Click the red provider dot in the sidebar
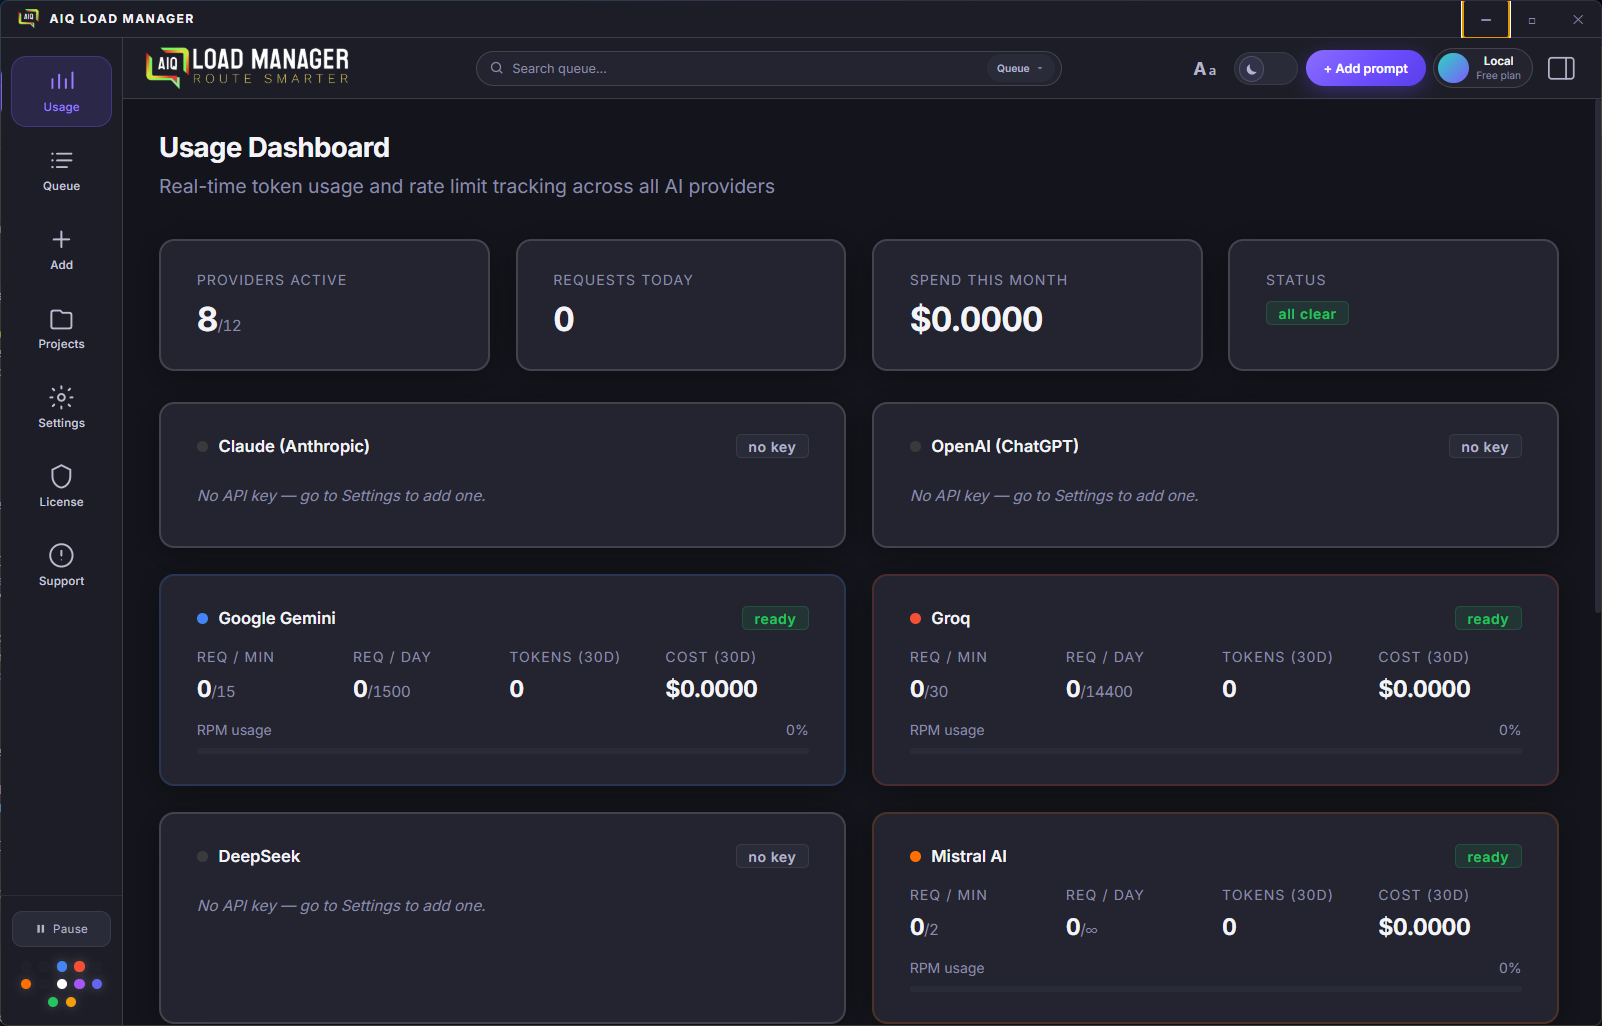1602x1026 pixels. (x=80, y=966)
